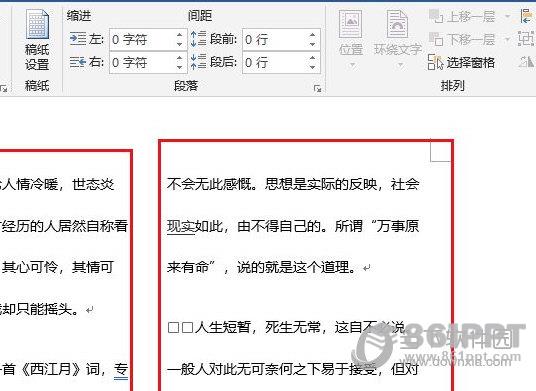Click the underlined word 现实 in the document

(x=180, y=226)
